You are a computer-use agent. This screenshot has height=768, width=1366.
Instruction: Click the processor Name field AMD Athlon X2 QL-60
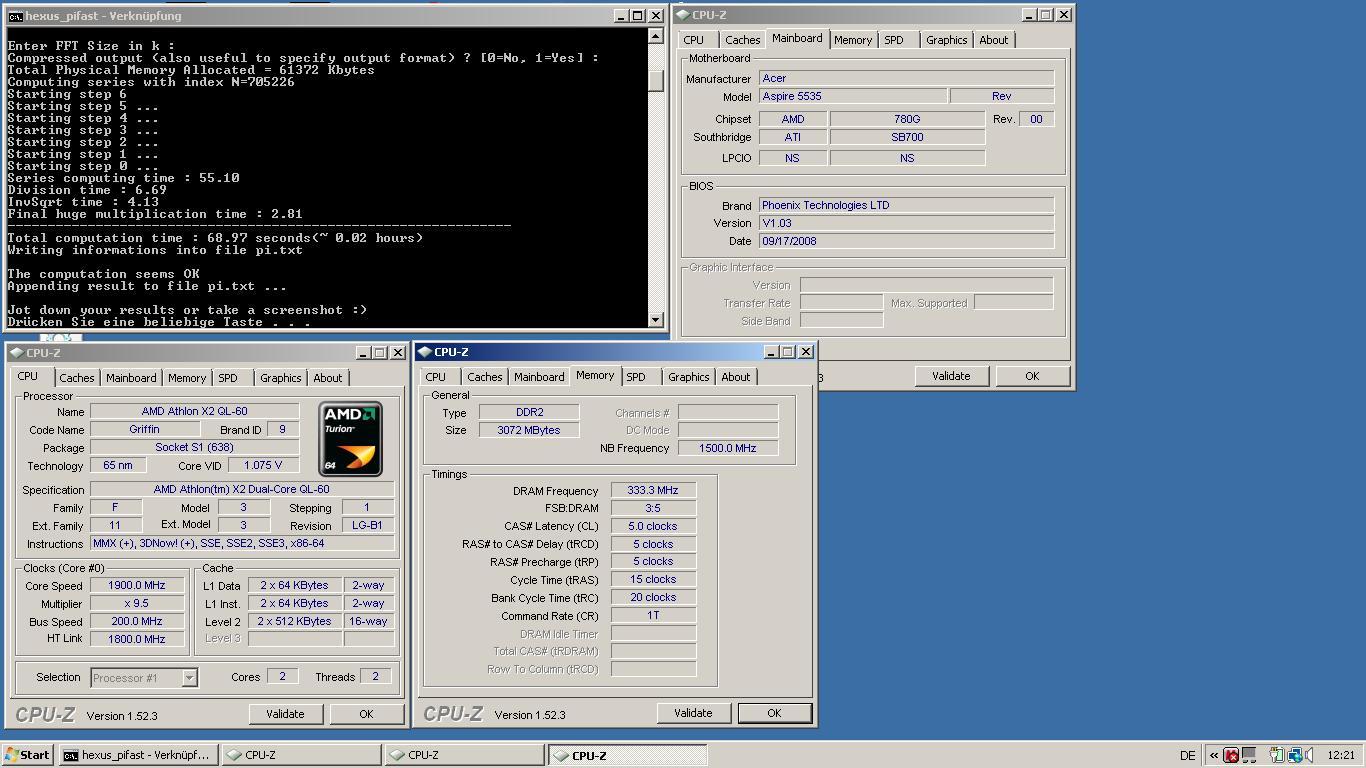click(x=194, y=411)
